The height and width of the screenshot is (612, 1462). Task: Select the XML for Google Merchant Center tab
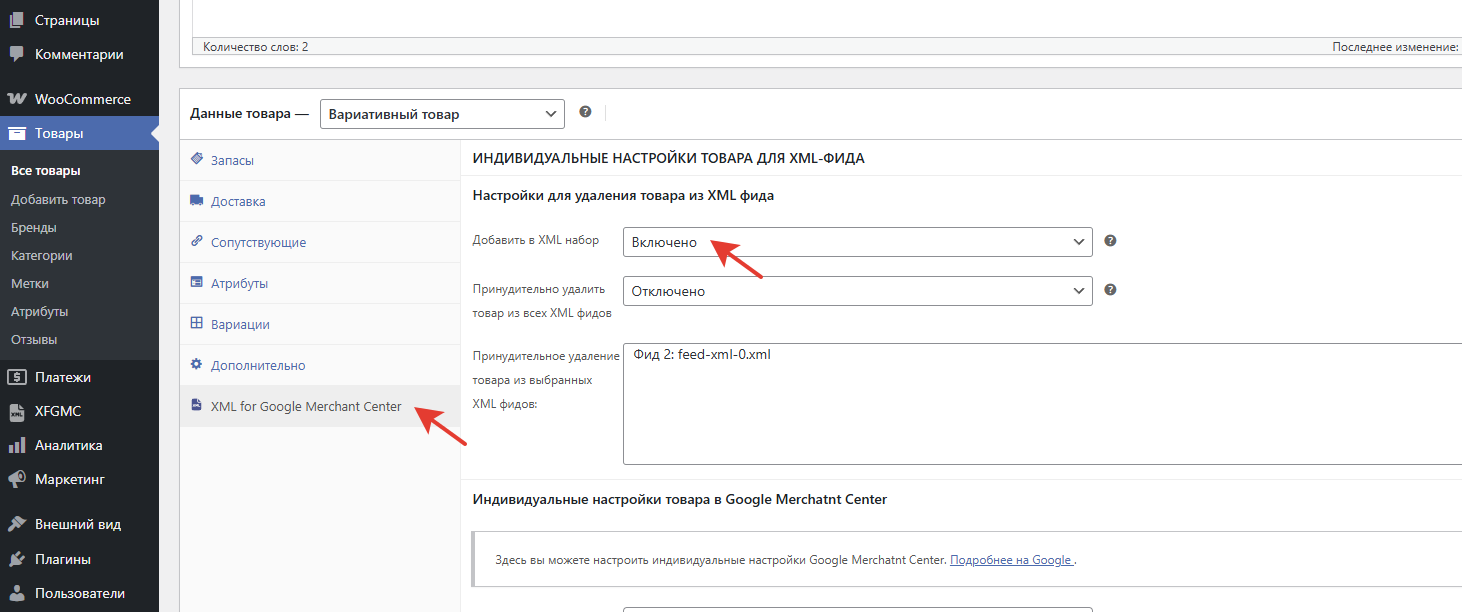306,406
